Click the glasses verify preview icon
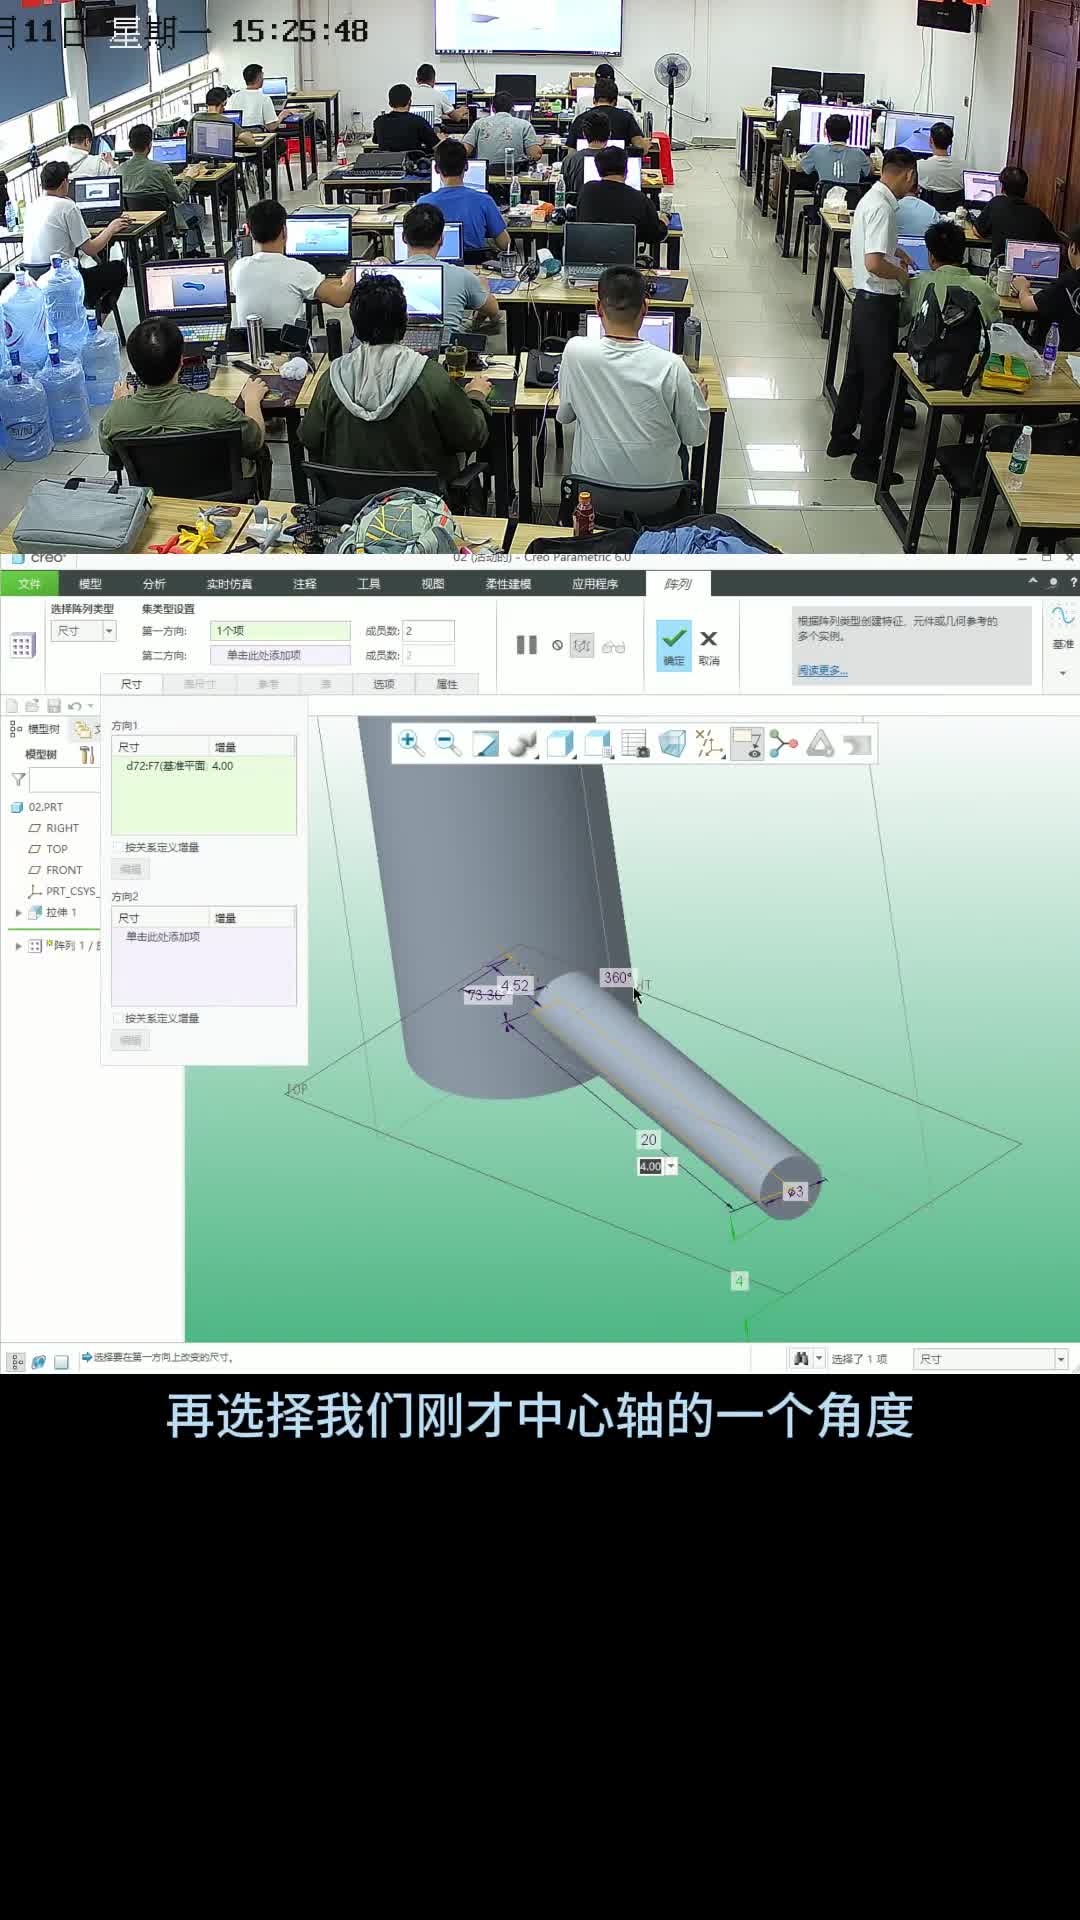Image resolution: width=1080 pixels, height=1920 pixels. pyautogui.click(x=614, y=647)
